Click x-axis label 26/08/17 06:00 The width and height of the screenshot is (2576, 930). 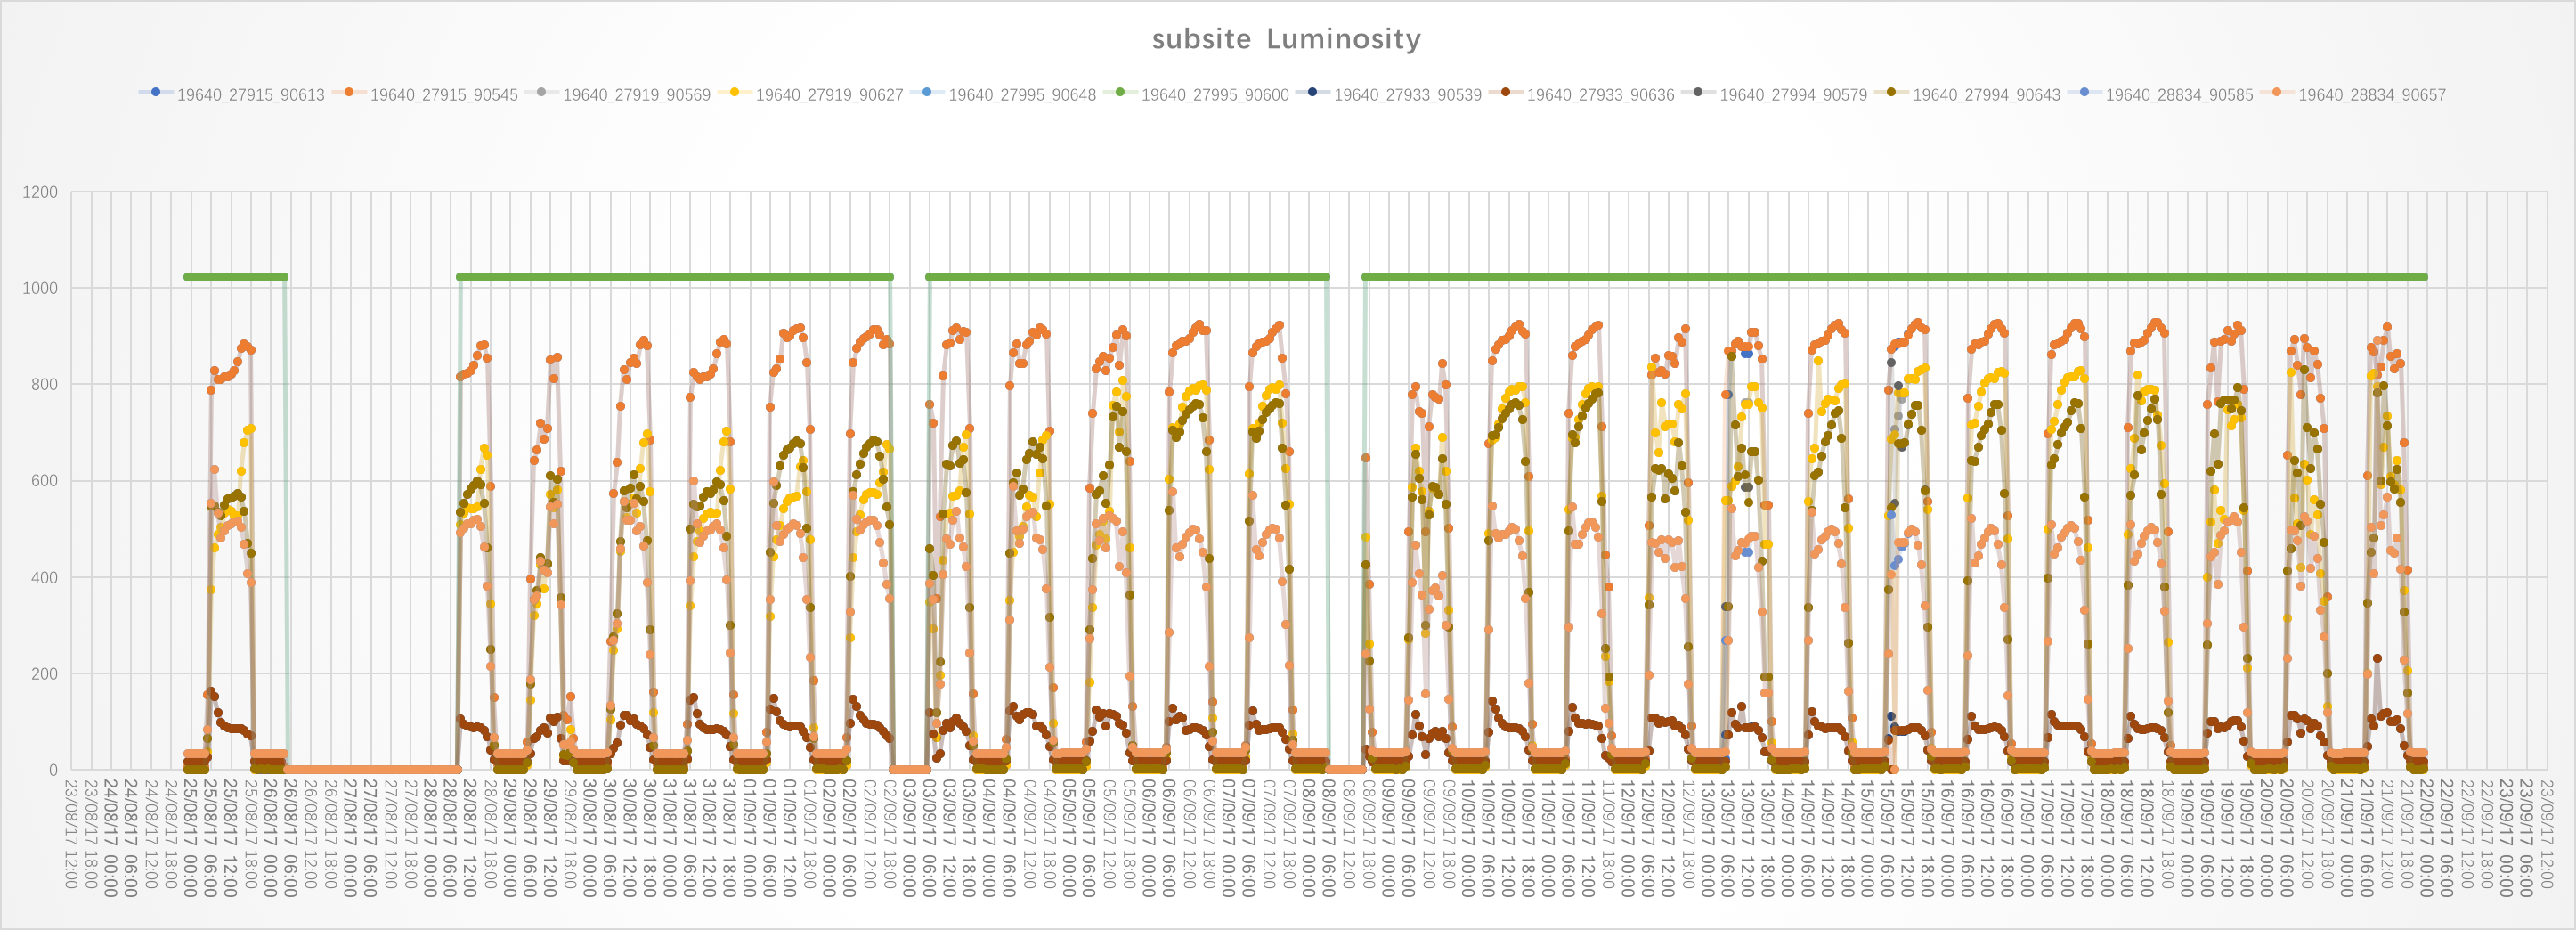[291, 838]
